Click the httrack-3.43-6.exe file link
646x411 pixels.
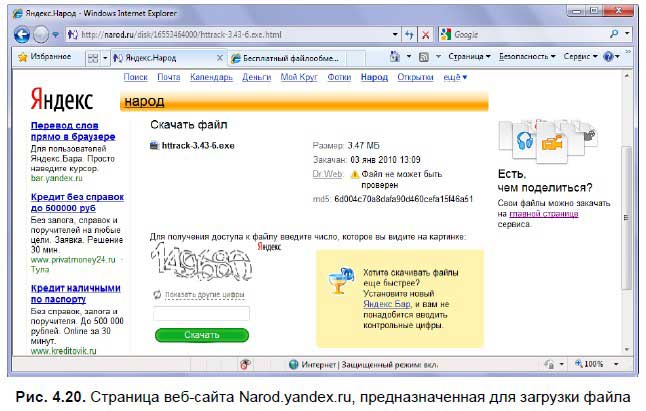point(195,145)
